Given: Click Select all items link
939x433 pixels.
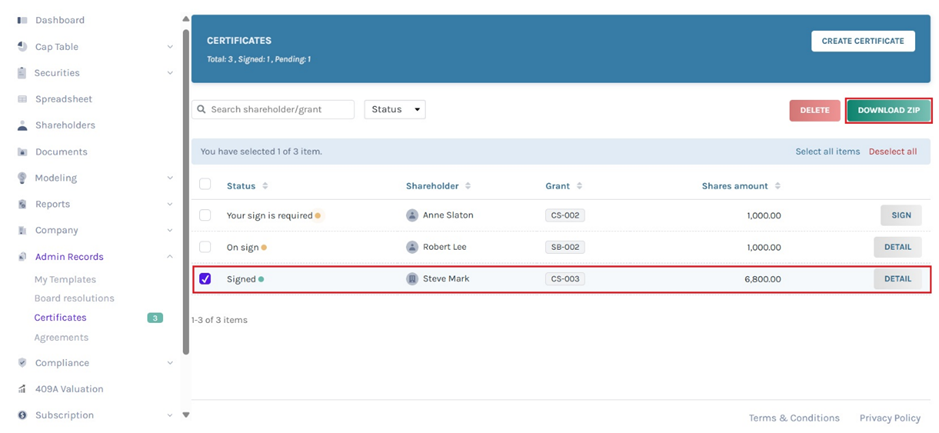Looking at the screenshot, I should click(x=828, y=152).
